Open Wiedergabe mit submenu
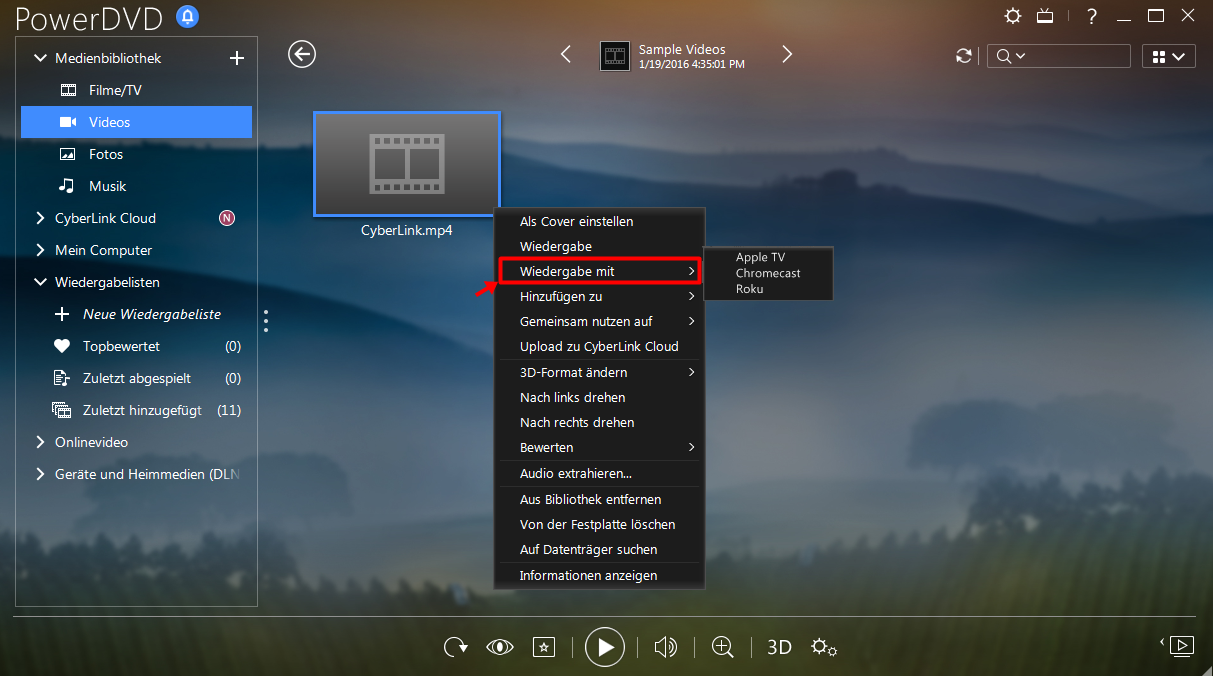Screen dimensions: 1213x676 click(600, 271)
